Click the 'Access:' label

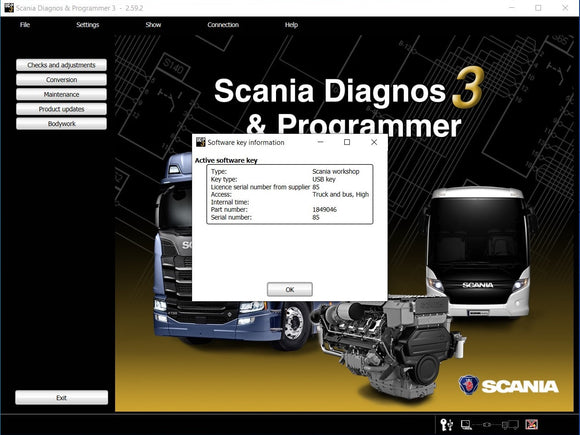[x=221, y=194]
